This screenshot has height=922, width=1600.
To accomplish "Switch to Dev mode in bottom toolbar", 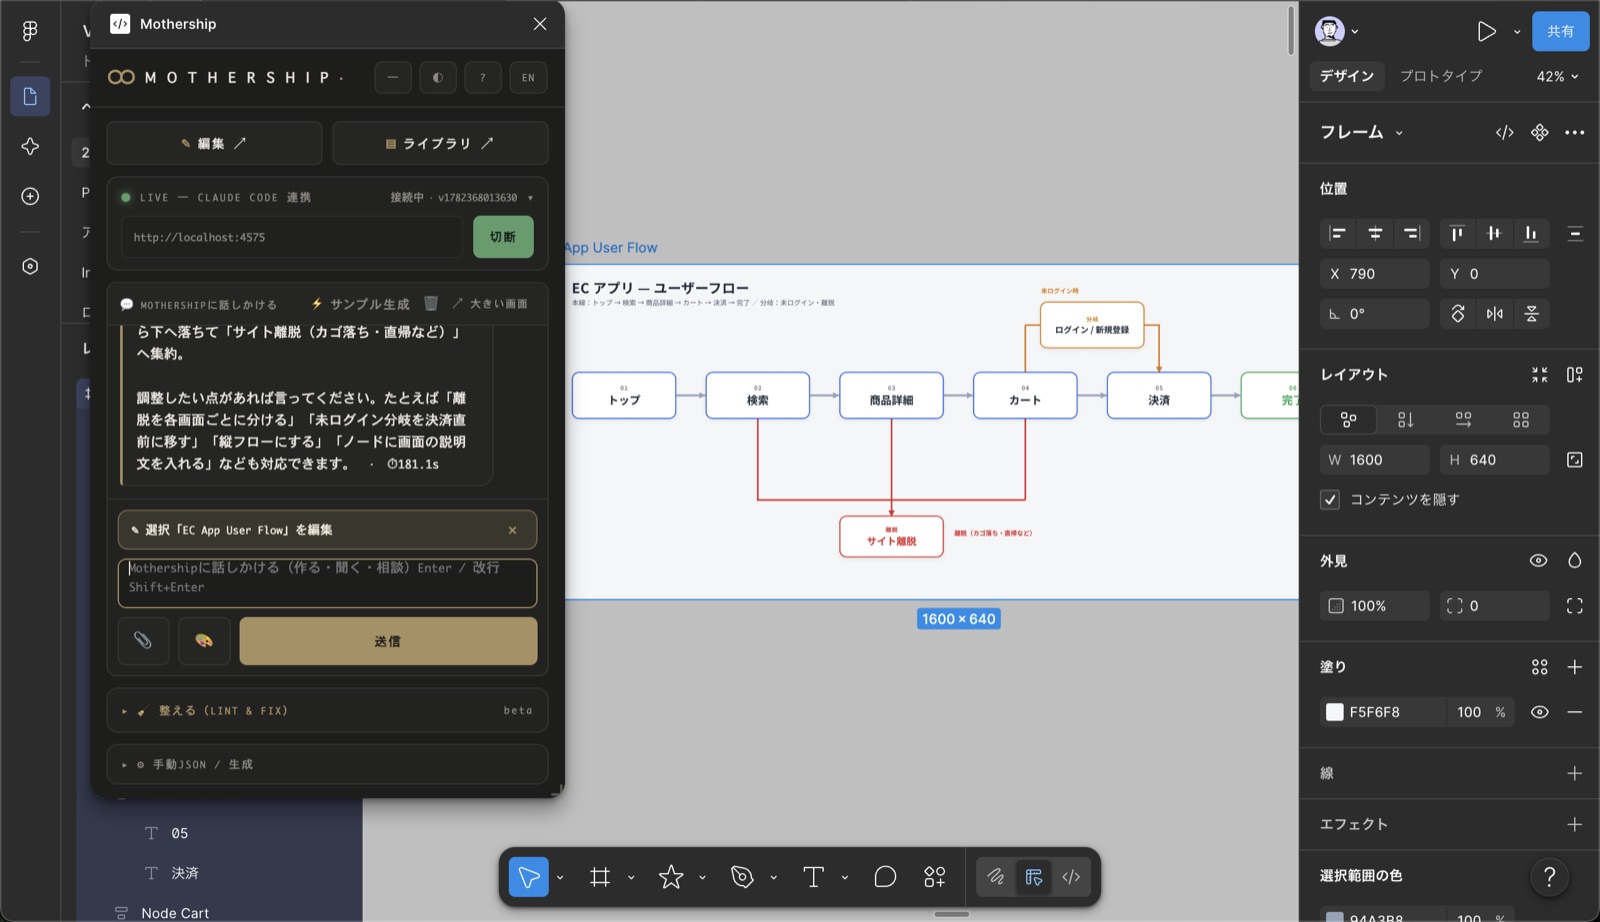I will pyautogui.click(x=1071, y=877).
